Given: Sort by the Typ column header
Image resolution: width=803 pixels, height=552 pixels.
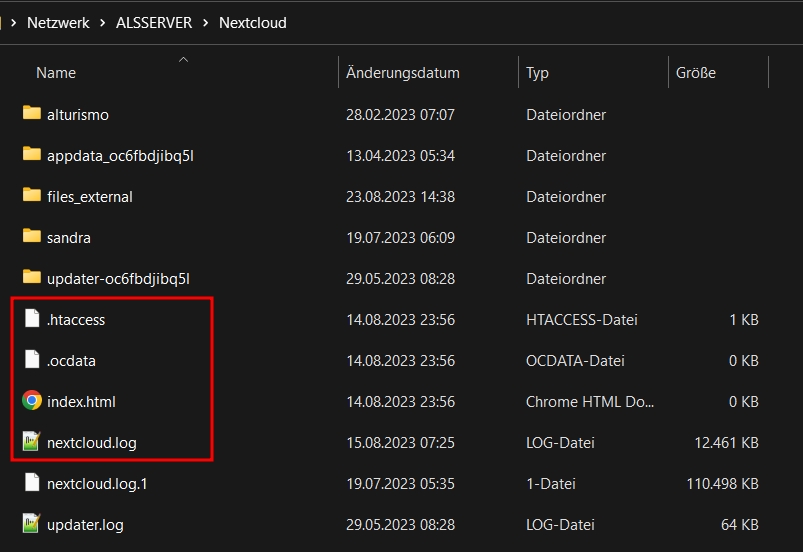Looking at the screenshot, I should pos(537,73).
